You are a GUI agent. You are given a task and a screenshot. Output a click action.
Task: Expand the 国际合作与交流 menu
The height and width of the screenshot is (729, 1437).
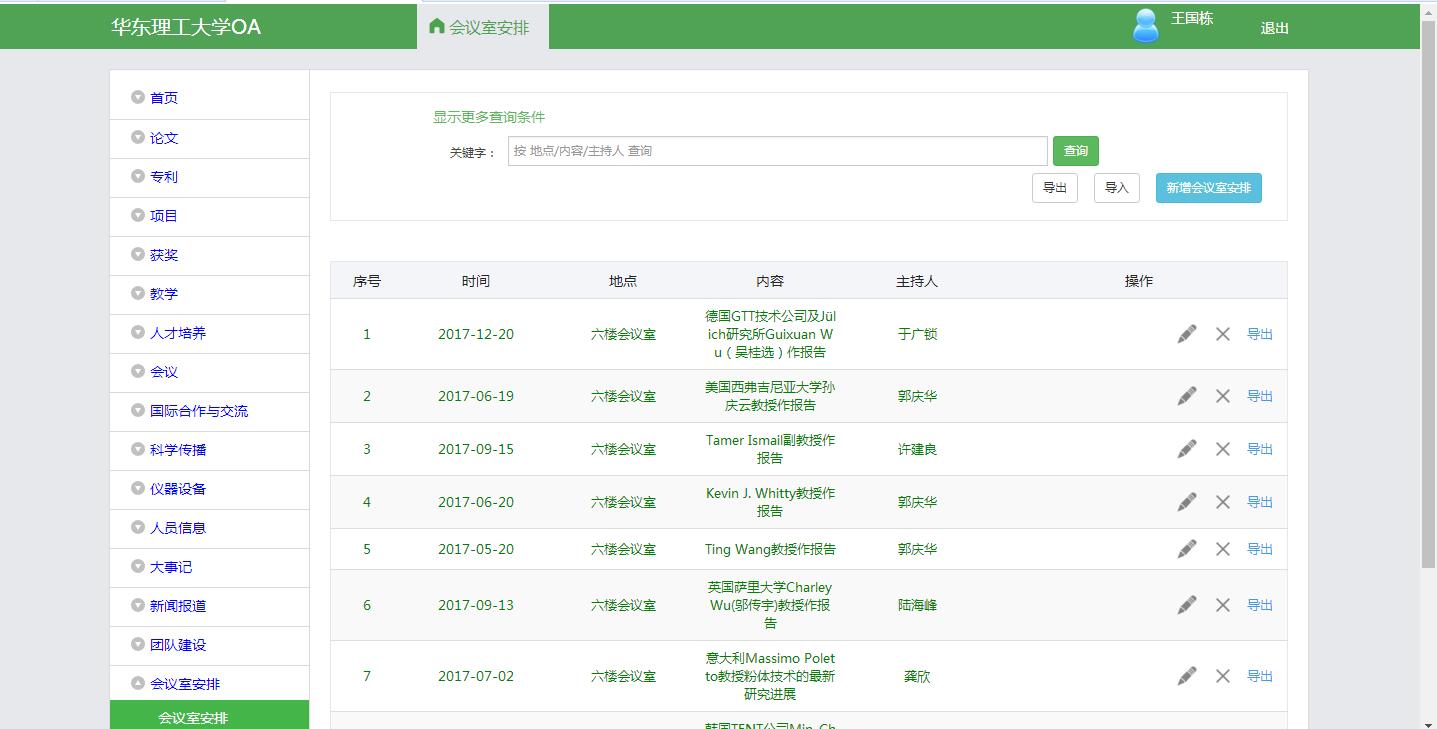pos(198,411)
